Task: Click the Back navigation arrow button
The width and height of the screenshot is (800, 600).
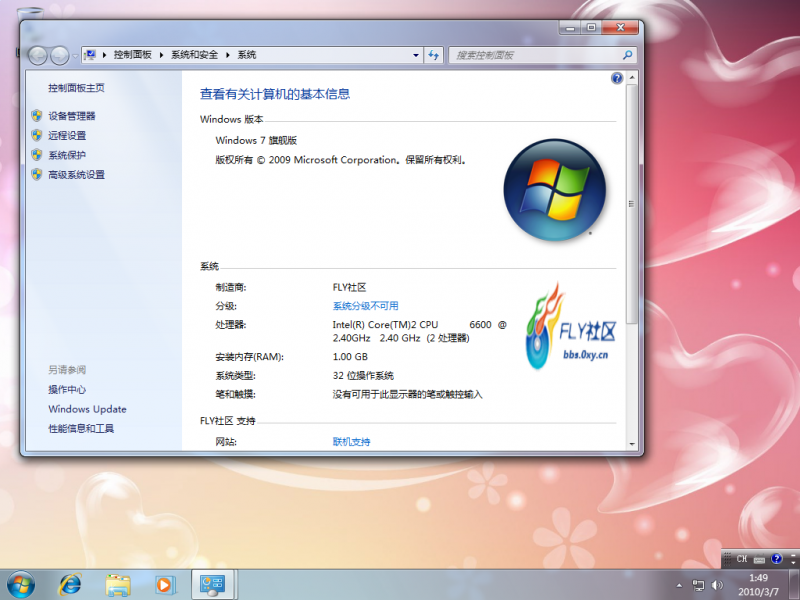Action: 37,55
